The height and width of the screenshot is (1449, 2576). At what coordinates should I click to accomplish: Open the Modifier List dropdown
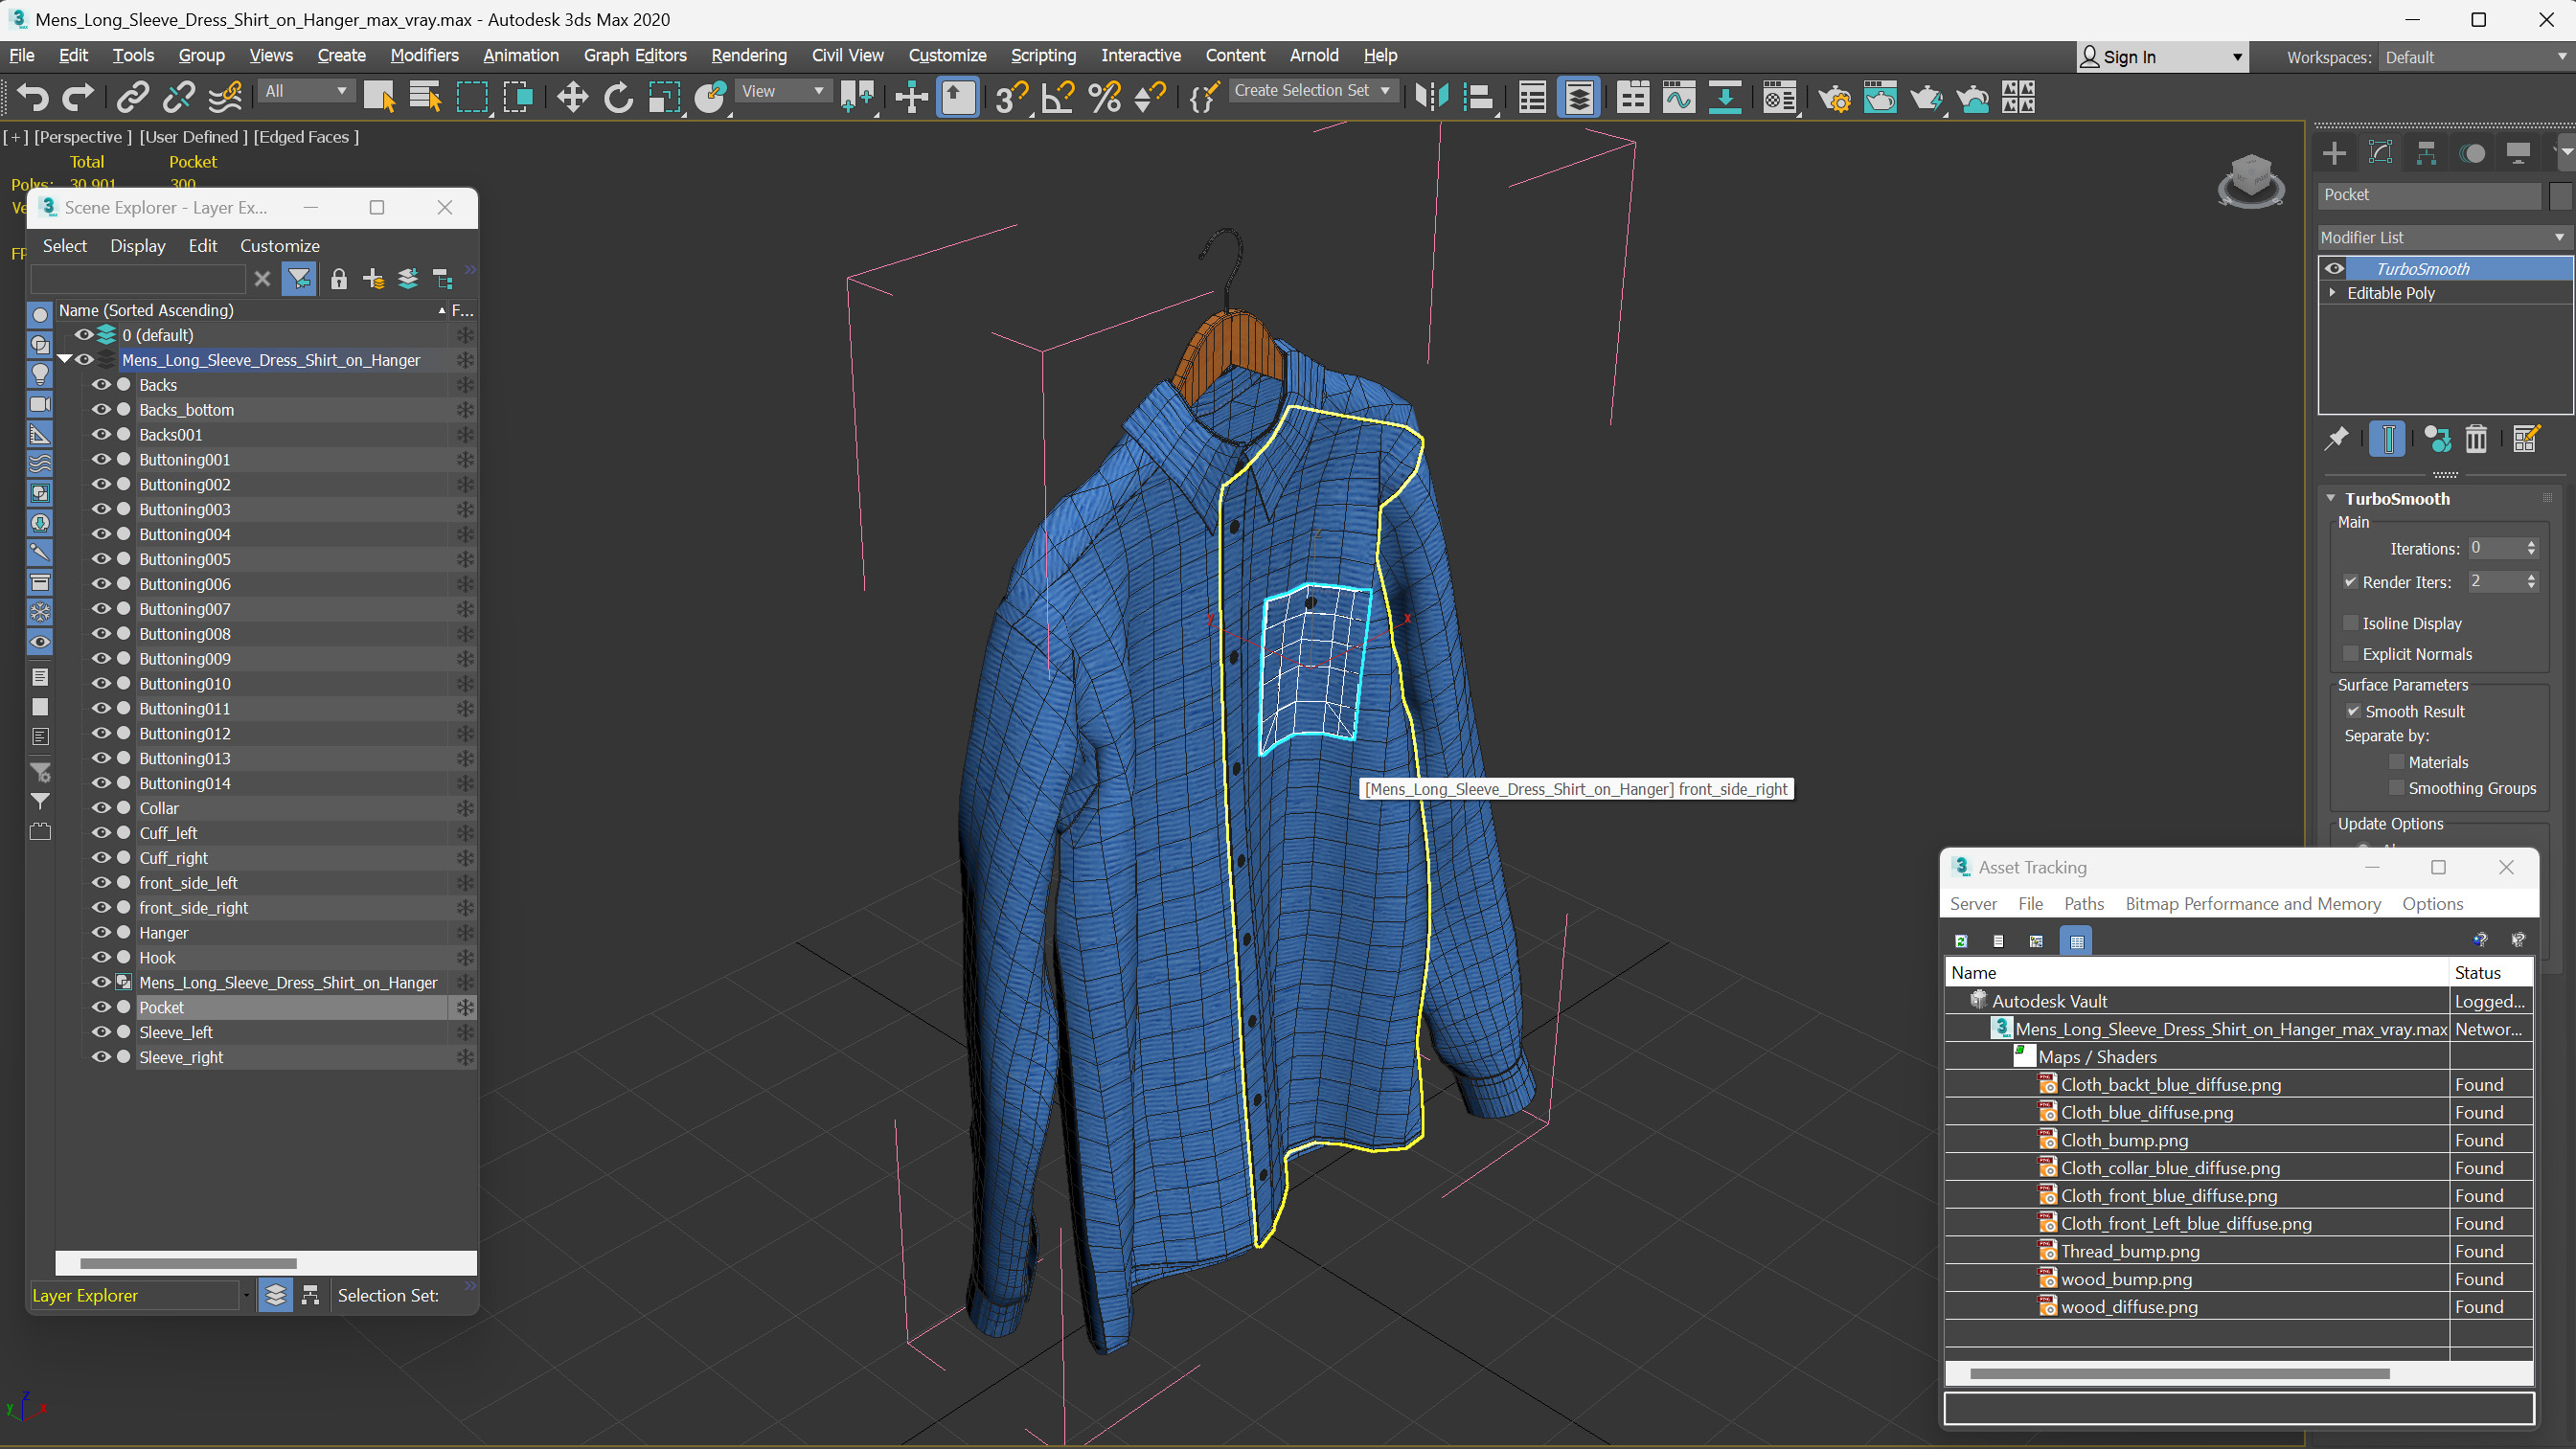tap(2444, 237)
